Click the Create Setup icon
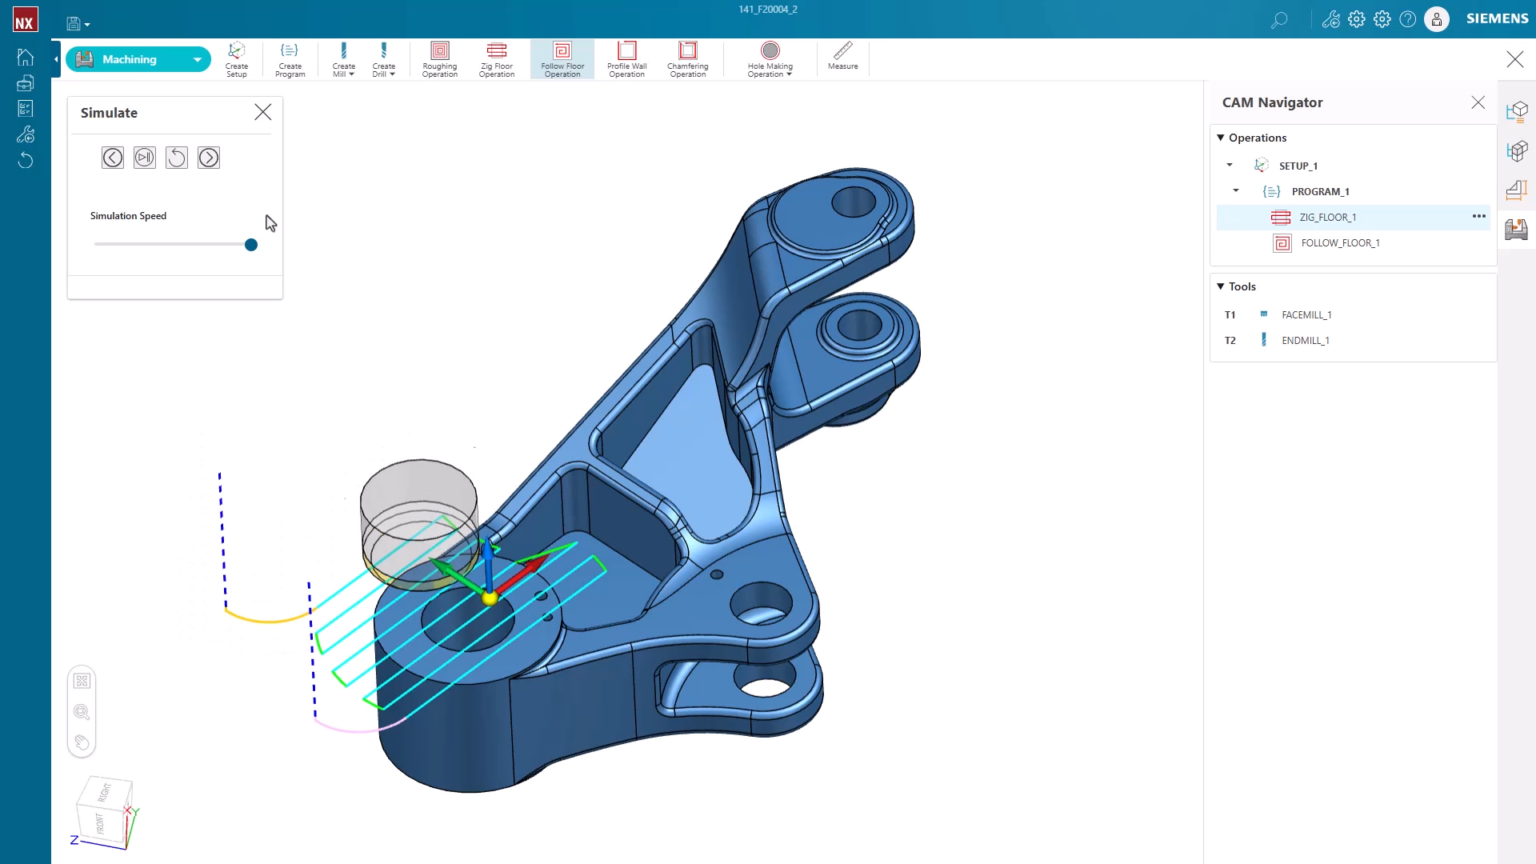Screen dimensions: 1536x864 (236, 58)
